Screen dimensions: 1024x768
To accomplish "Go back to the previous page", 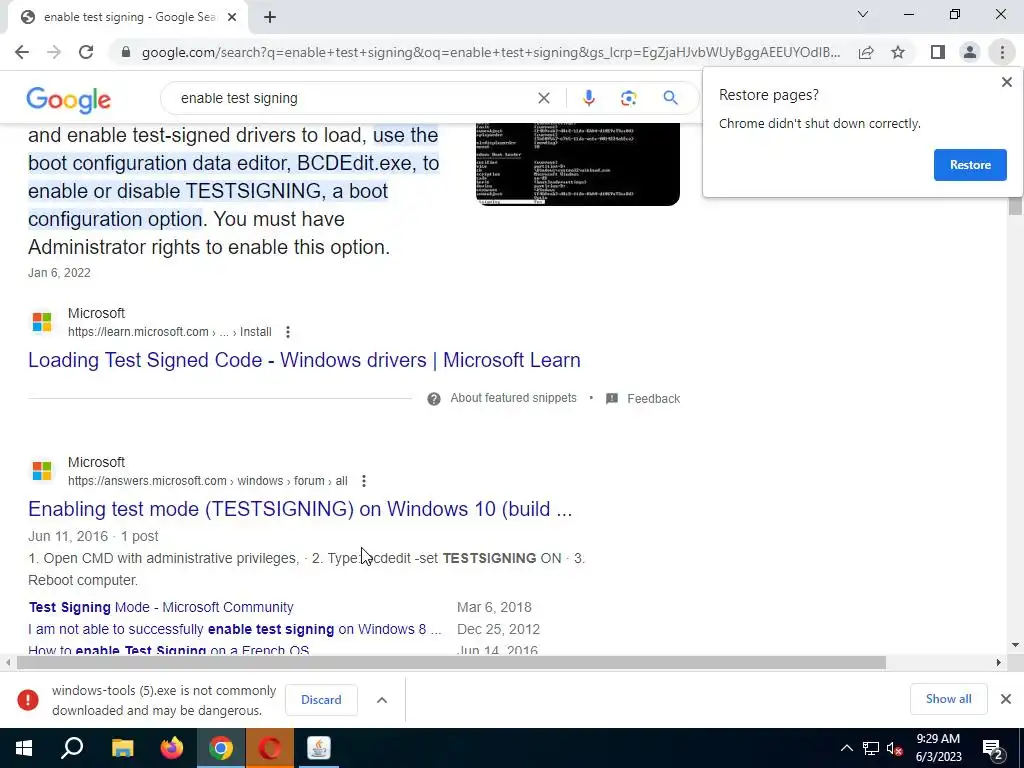I will click(x=22, y=52).
